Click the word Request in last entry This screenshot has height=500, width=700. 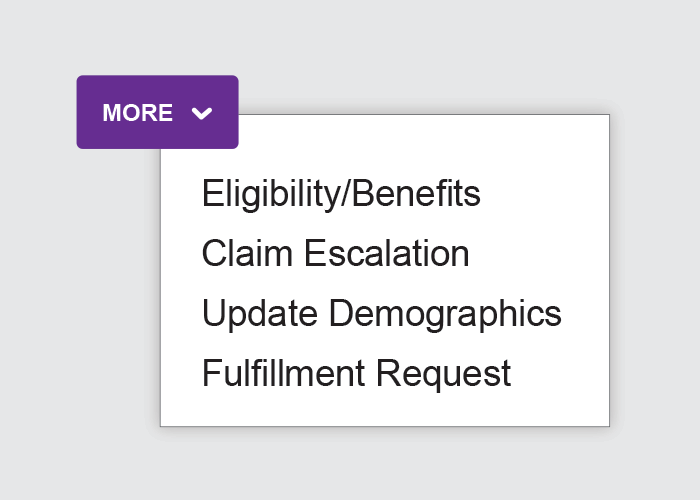pyautogui.click(x=443, y=374)
